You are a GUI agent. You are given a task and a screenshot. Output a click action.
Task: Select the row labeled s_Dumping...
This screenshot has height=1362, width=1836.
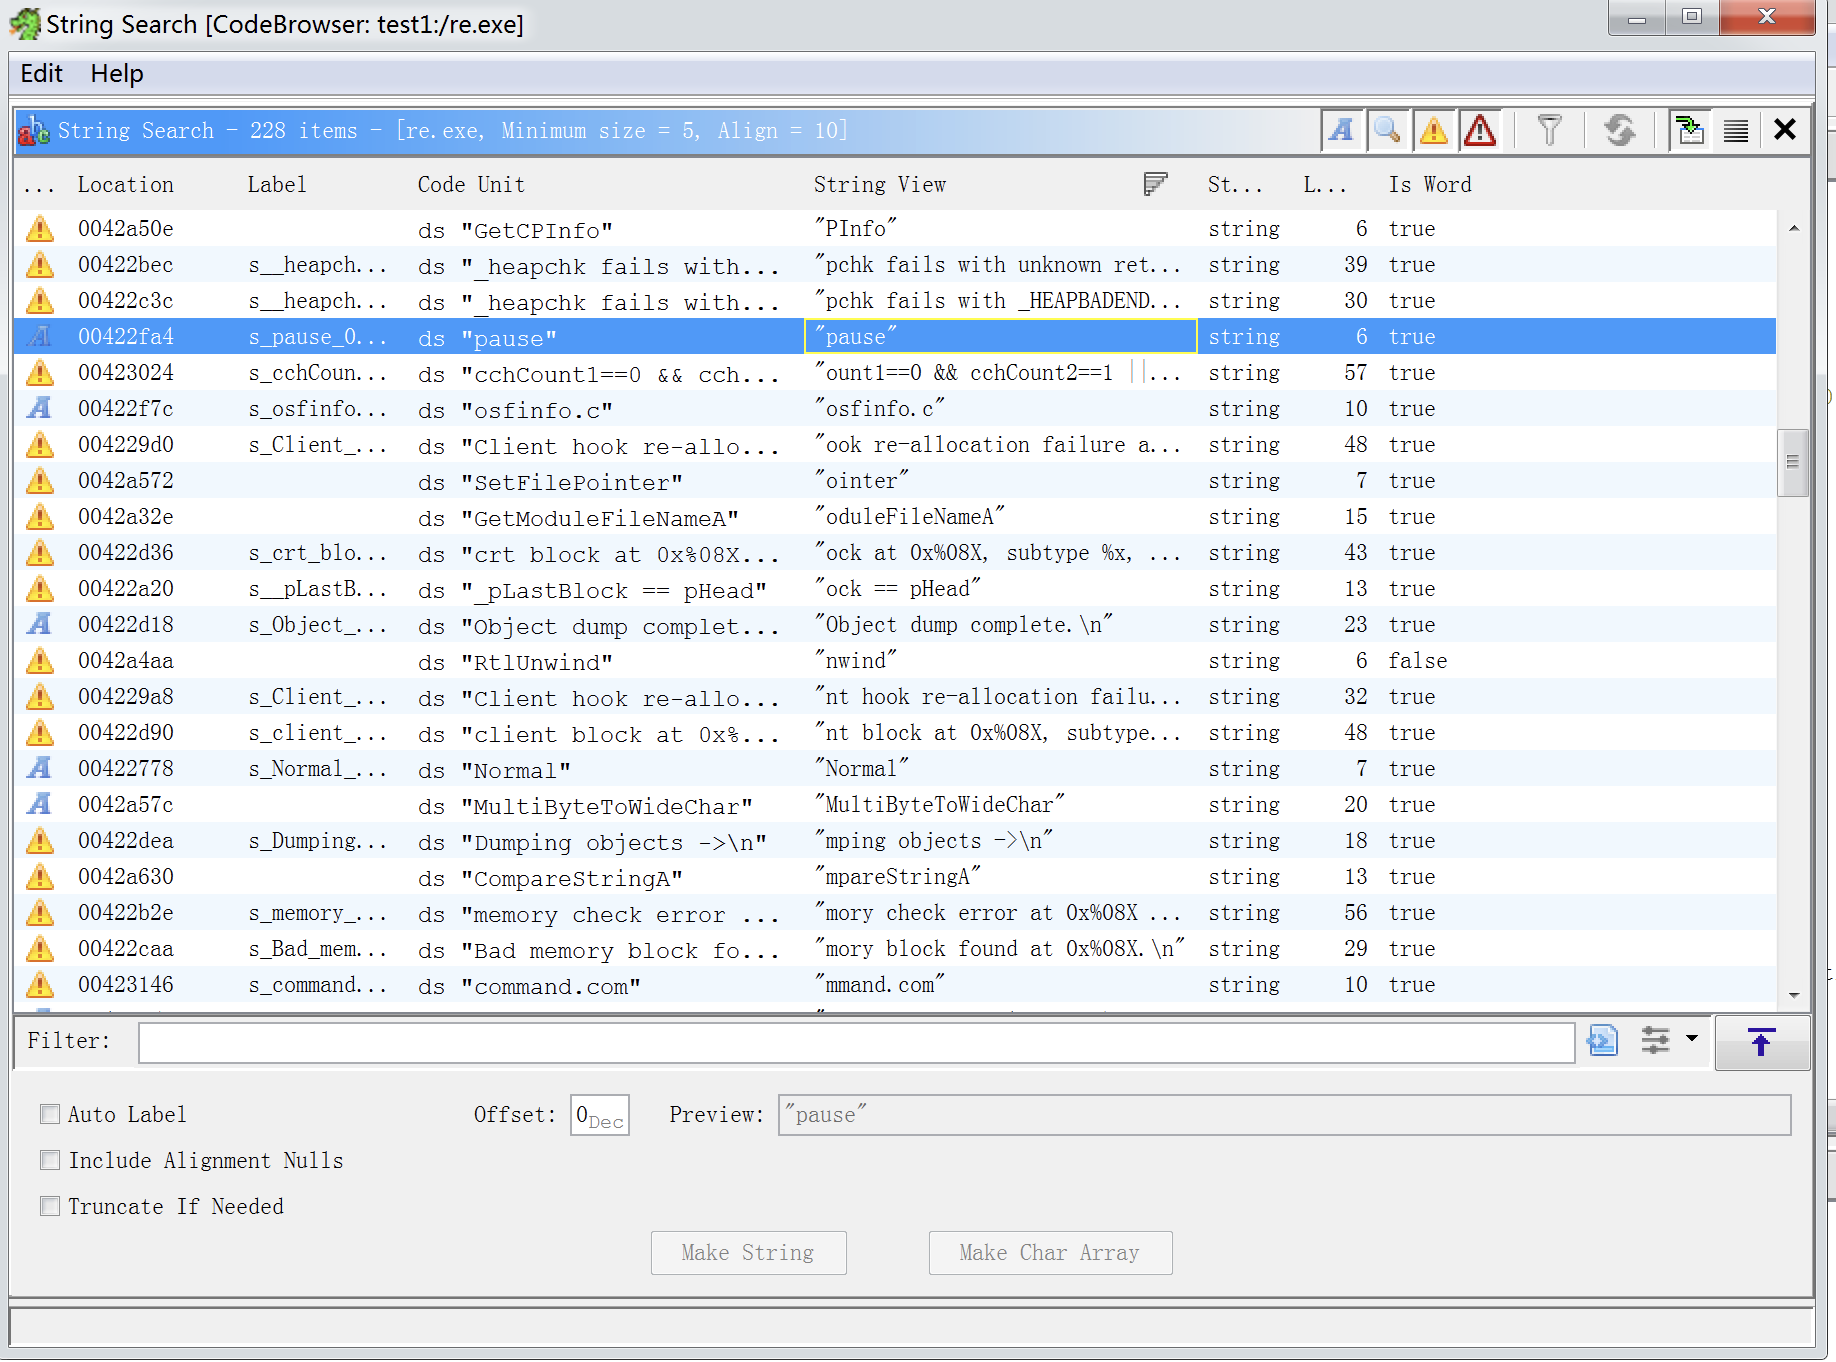coord(895,841)
